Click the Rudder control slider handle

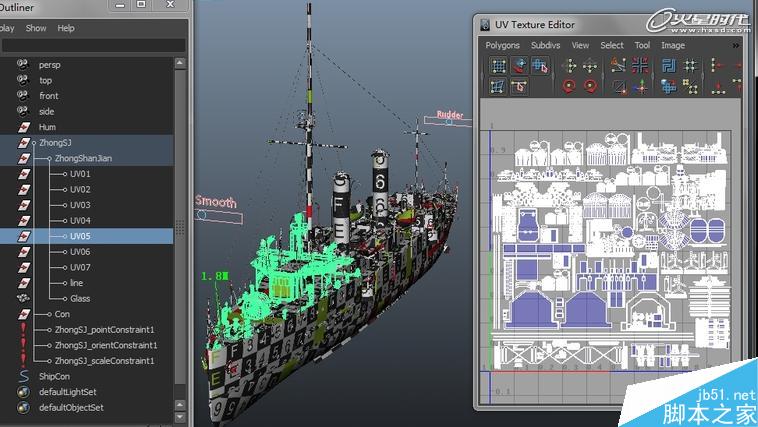449,122
